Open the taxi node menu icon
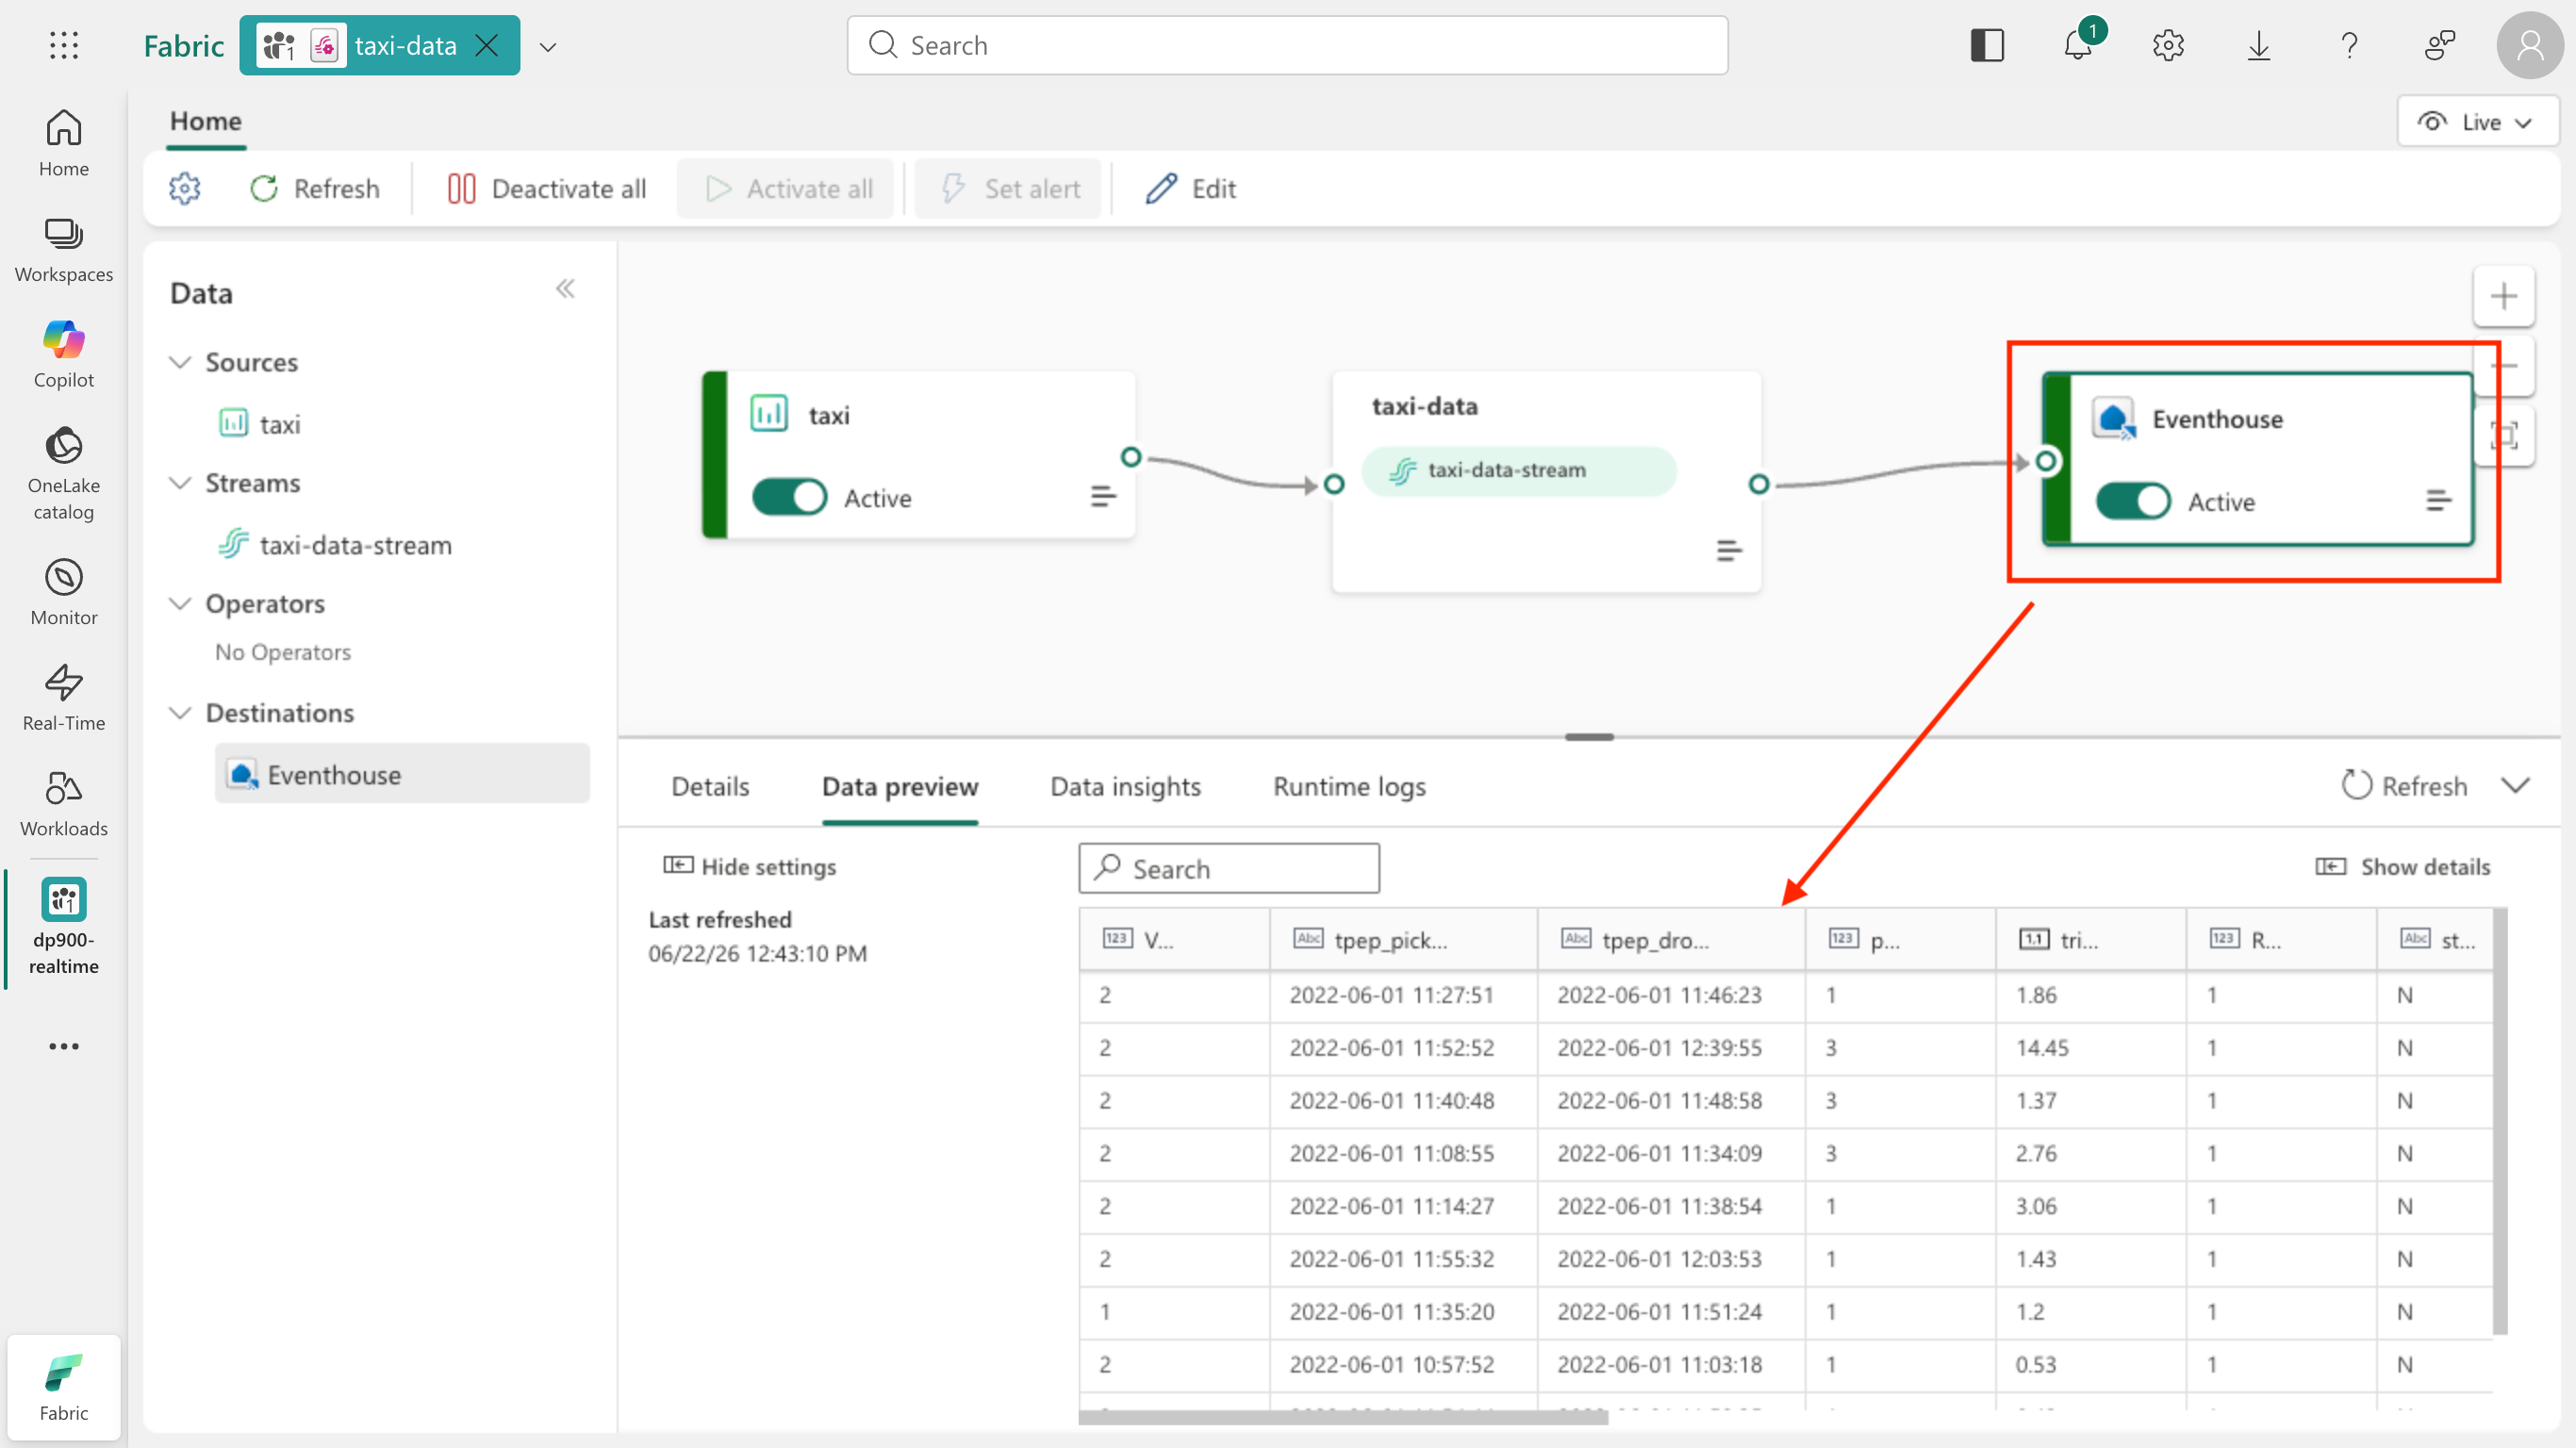The image size is (2576, 1448). click(1103, 496)
